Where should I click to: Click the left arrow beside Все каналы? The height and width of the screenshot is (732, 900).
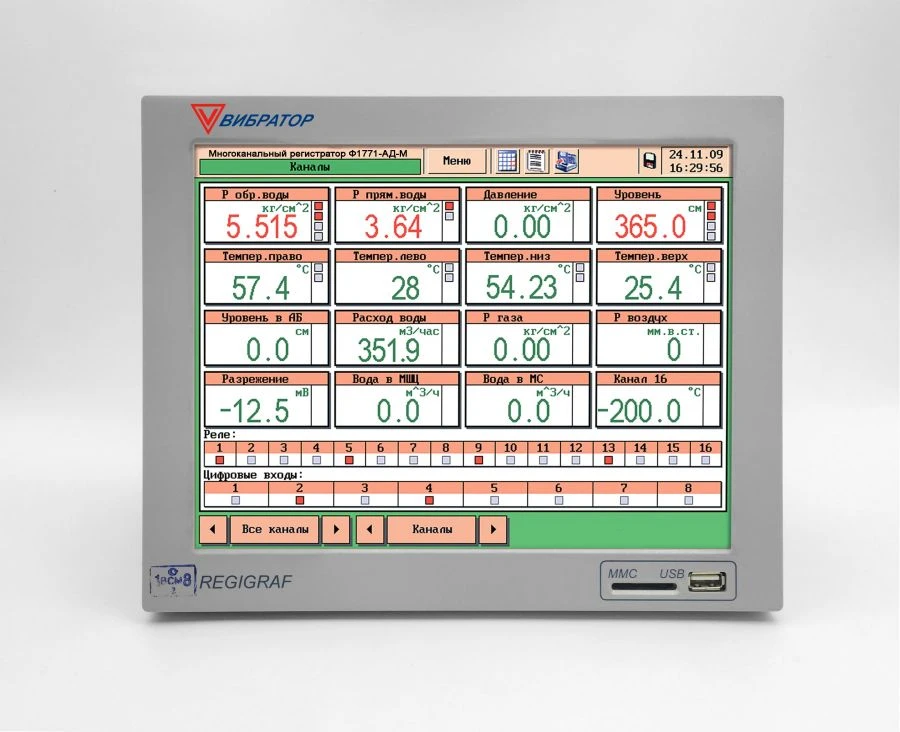click(212, 529)
